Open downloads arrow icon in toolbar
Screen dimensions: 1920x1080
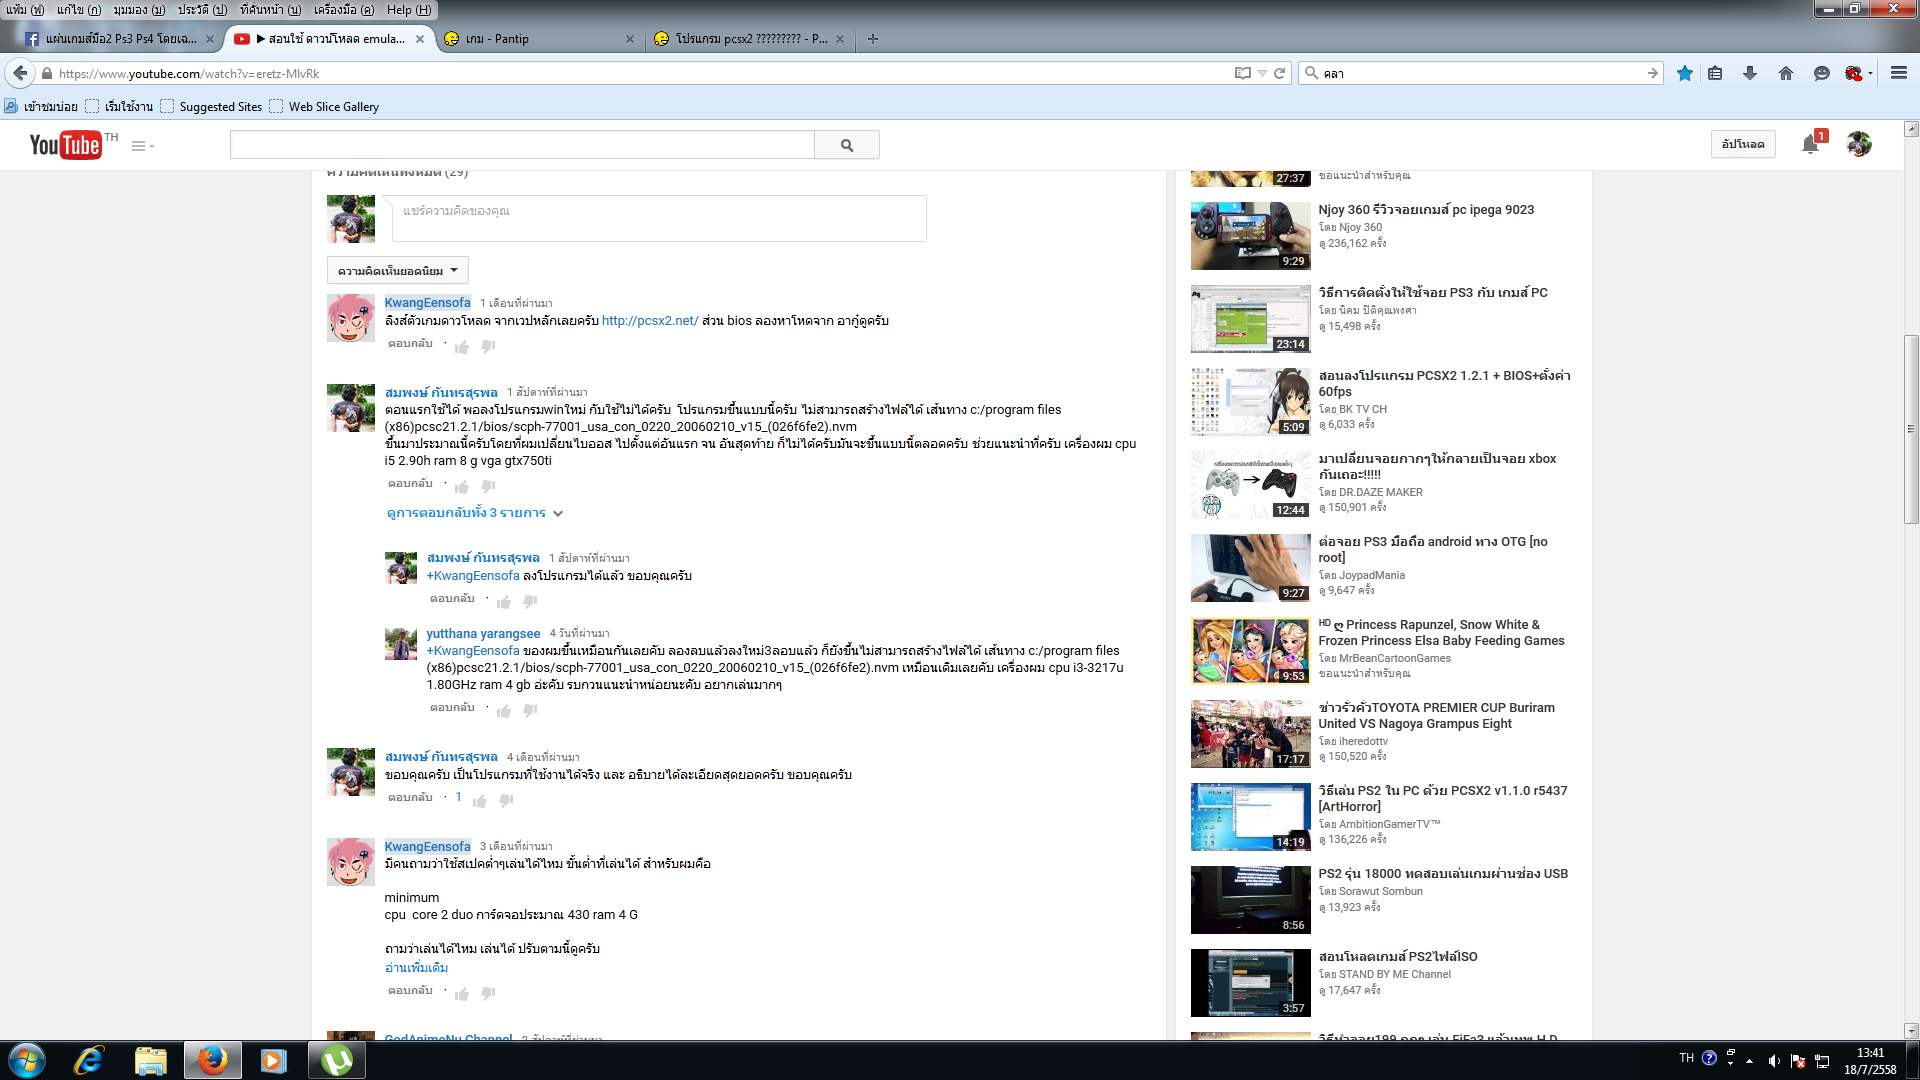pyautogui.click(x=1750, y=73)
